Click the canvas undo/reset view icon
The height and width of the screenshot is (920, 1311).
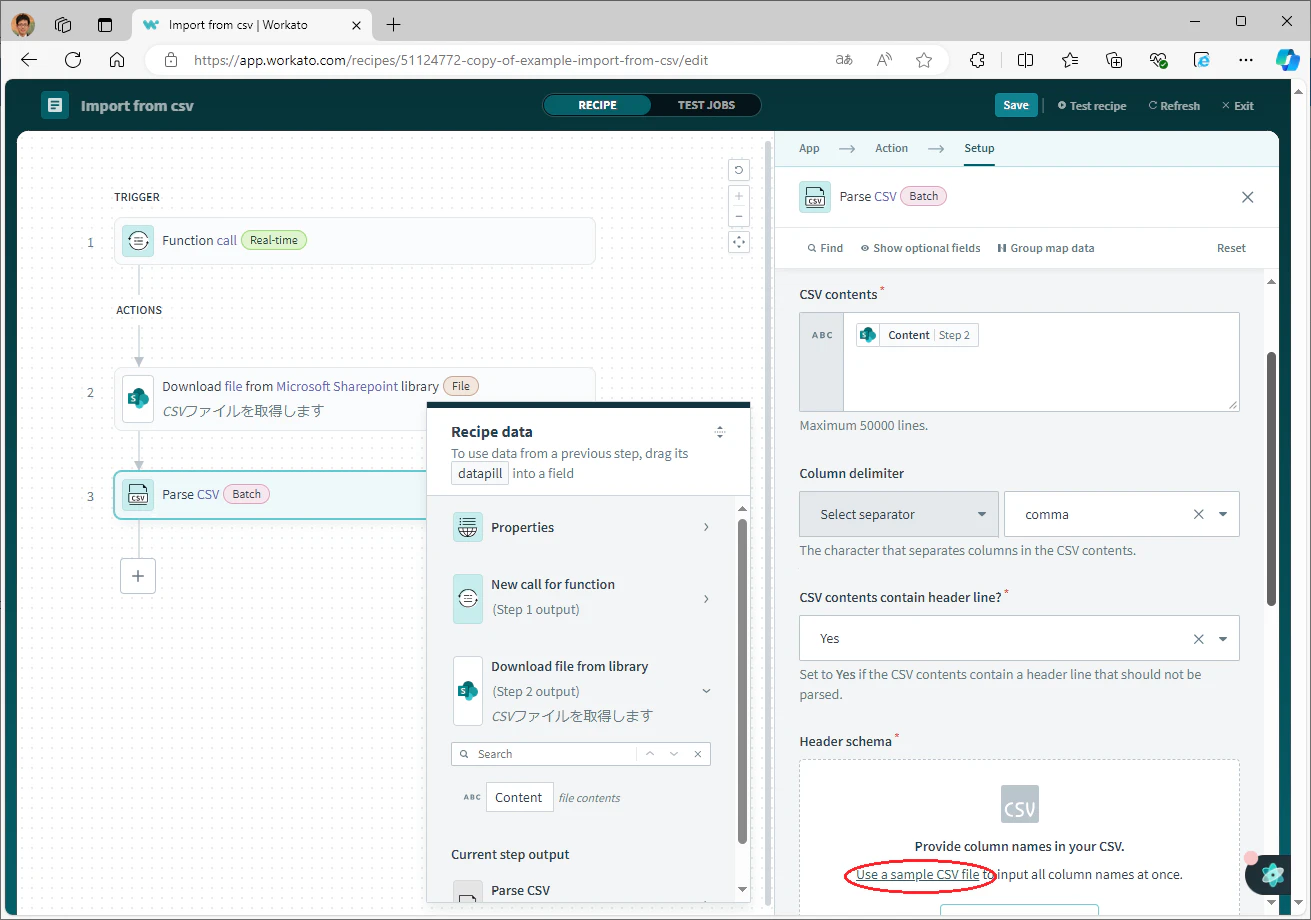pyautogui.click(x=739, y=170)
